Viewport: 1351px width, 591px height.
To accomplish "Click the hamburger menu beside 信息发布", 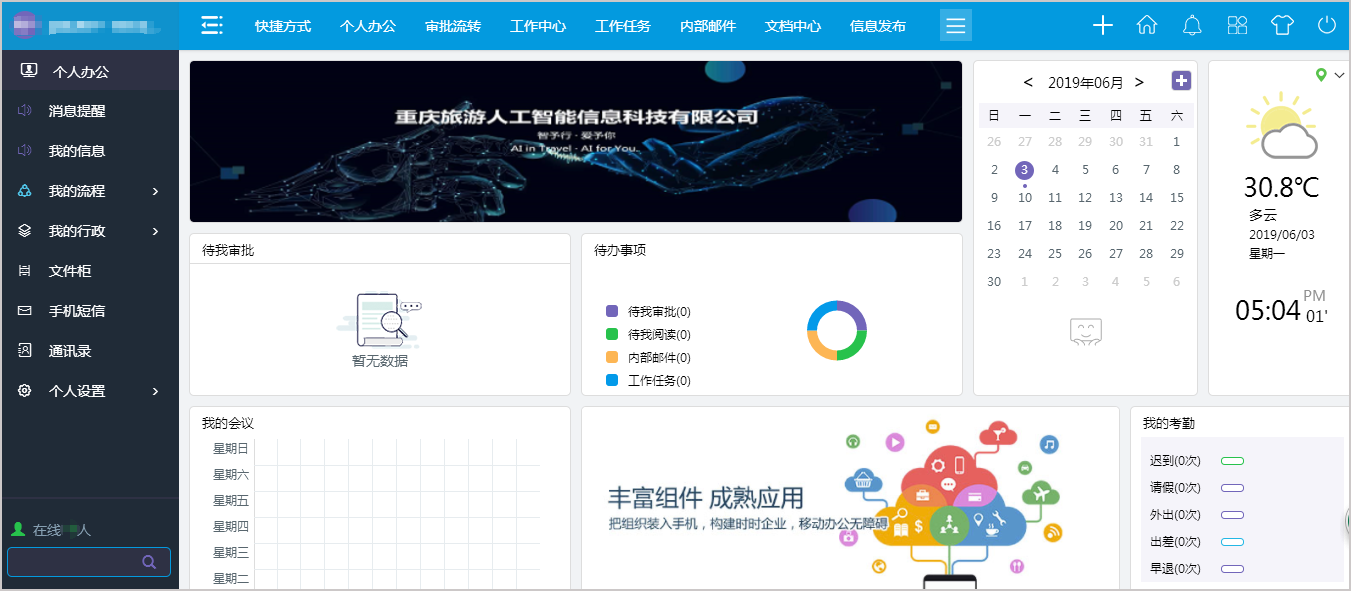I will pyautogui.click(x=955, y=25).
